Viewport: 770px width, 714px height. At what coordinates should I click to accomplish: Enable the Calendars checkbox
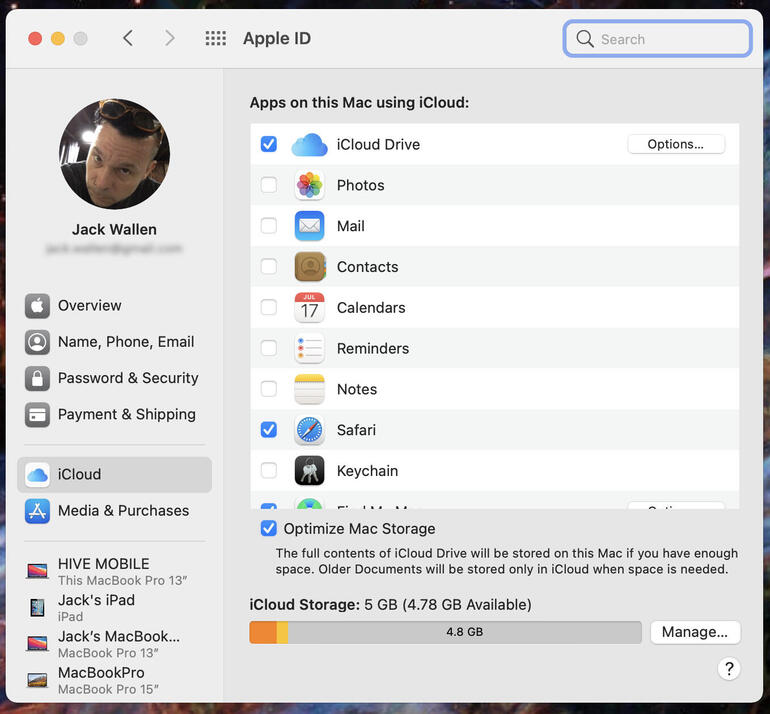click(269, 307)
